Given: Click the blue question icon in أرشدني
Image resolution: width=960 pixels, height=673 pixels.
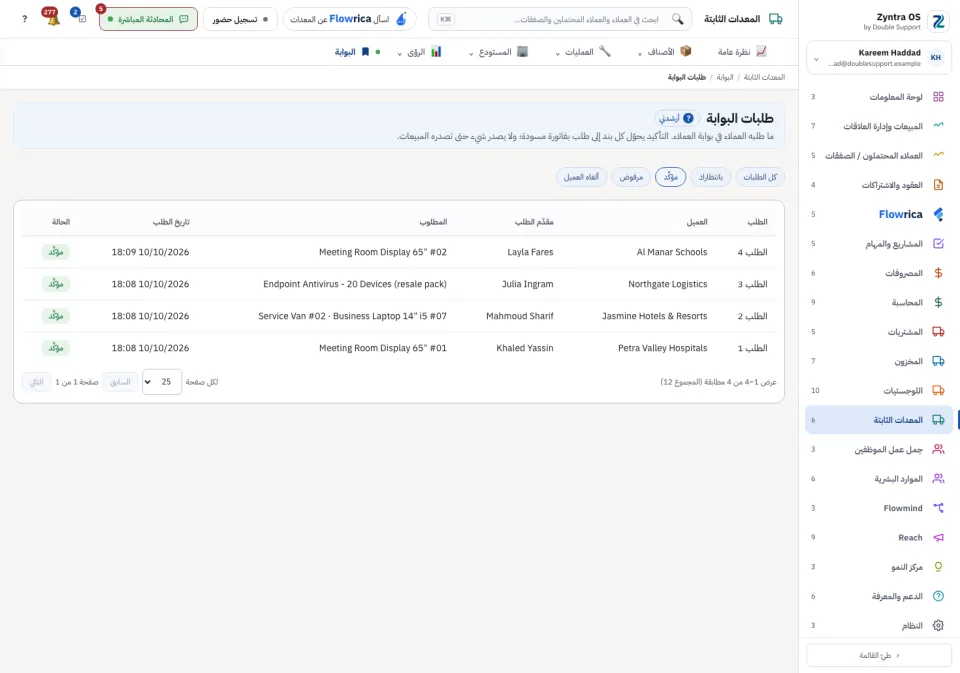Looking at the screenshot, I should click(688, 118).
